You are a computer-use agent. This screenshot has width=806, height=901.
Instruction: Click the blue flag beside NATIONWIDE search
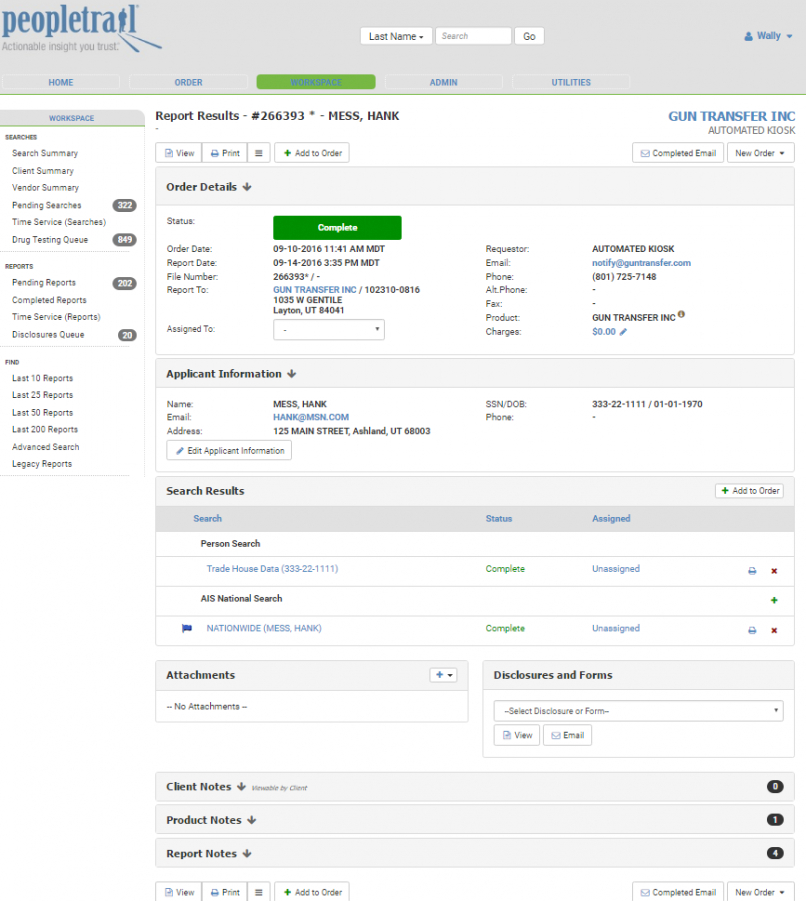[187, 628]
